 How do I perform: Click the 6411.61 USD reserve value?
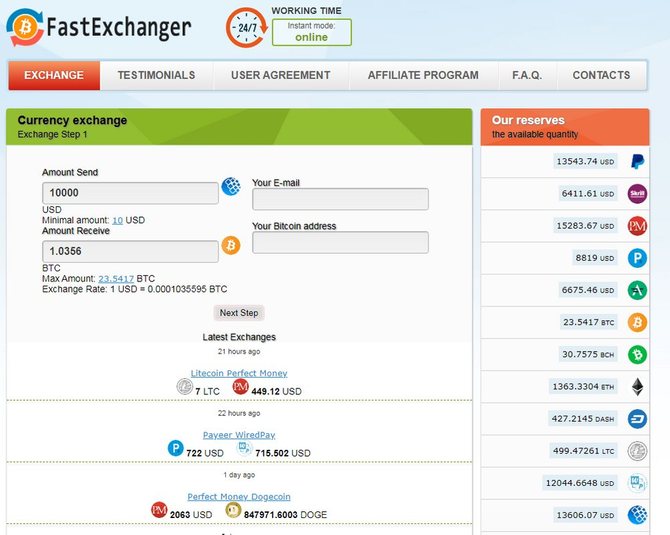588,194
